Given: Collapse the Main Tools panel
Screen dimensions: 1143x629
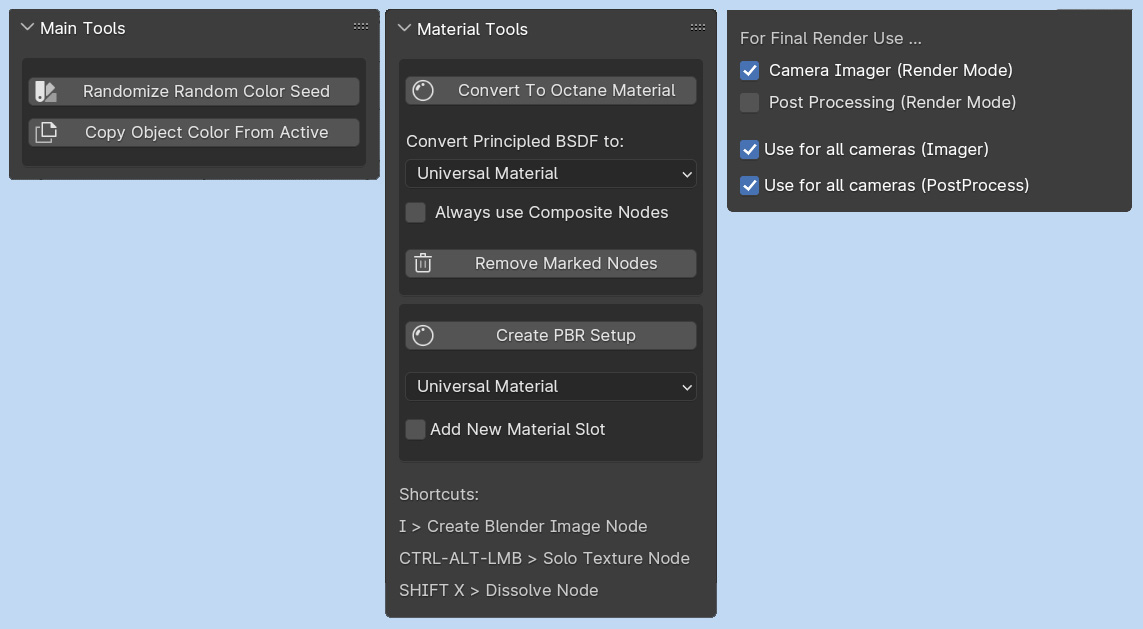Looking at the screenshot, I should tap(28, 28).
